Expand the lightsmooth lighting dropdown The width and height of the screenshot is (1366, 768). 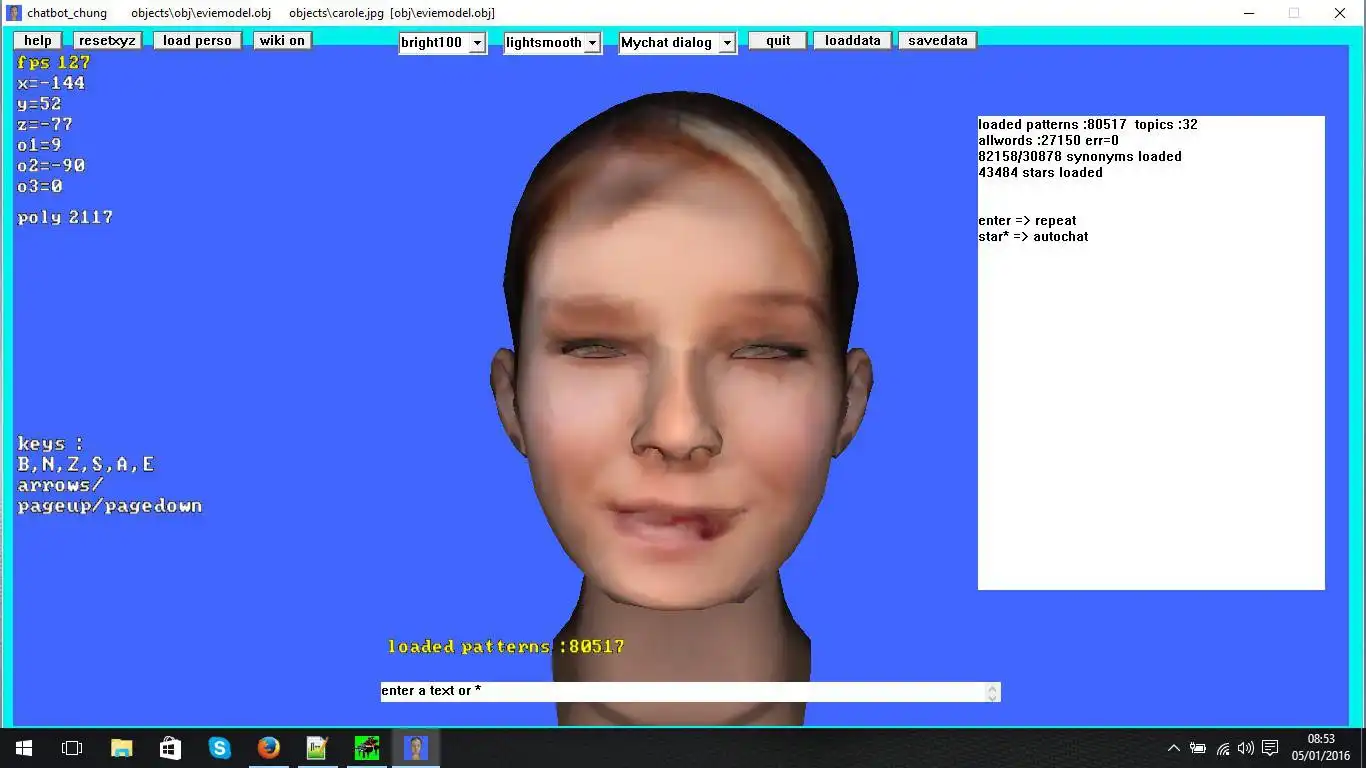552,43
